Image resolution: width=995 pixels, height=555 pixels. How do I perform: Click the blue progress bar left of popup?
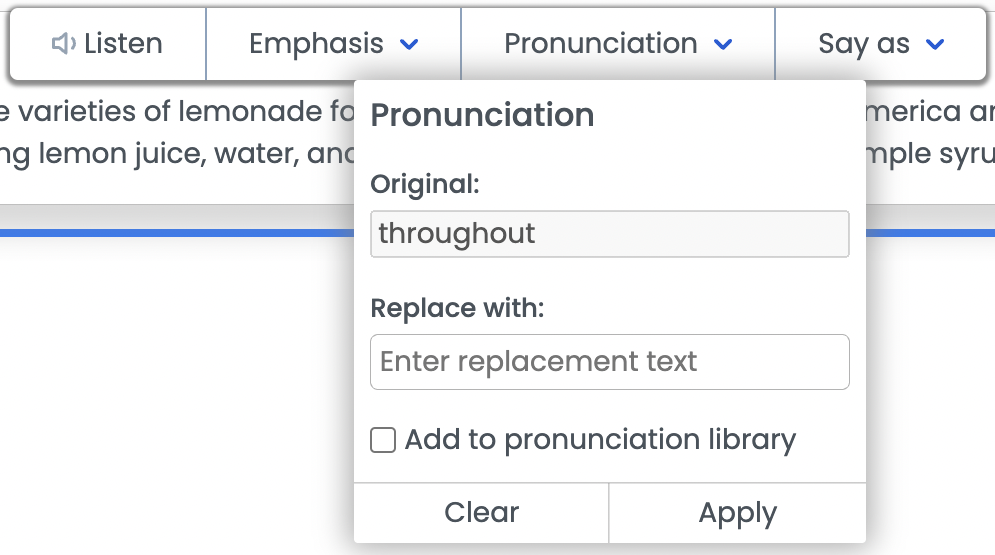pyautogui.click(x=177, y=233)
